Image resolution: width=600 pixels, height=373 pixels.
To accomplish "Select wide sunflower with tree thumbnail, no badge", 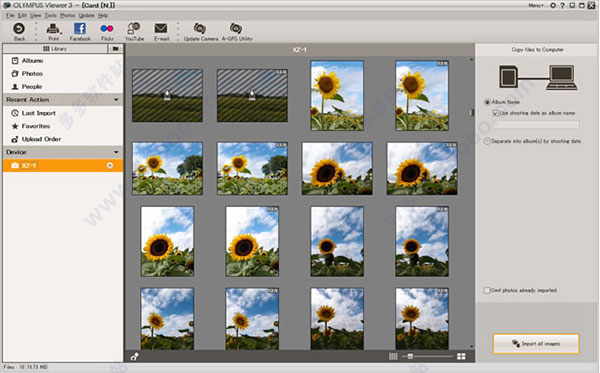I will pyautogui.click(x=168, y=169).
